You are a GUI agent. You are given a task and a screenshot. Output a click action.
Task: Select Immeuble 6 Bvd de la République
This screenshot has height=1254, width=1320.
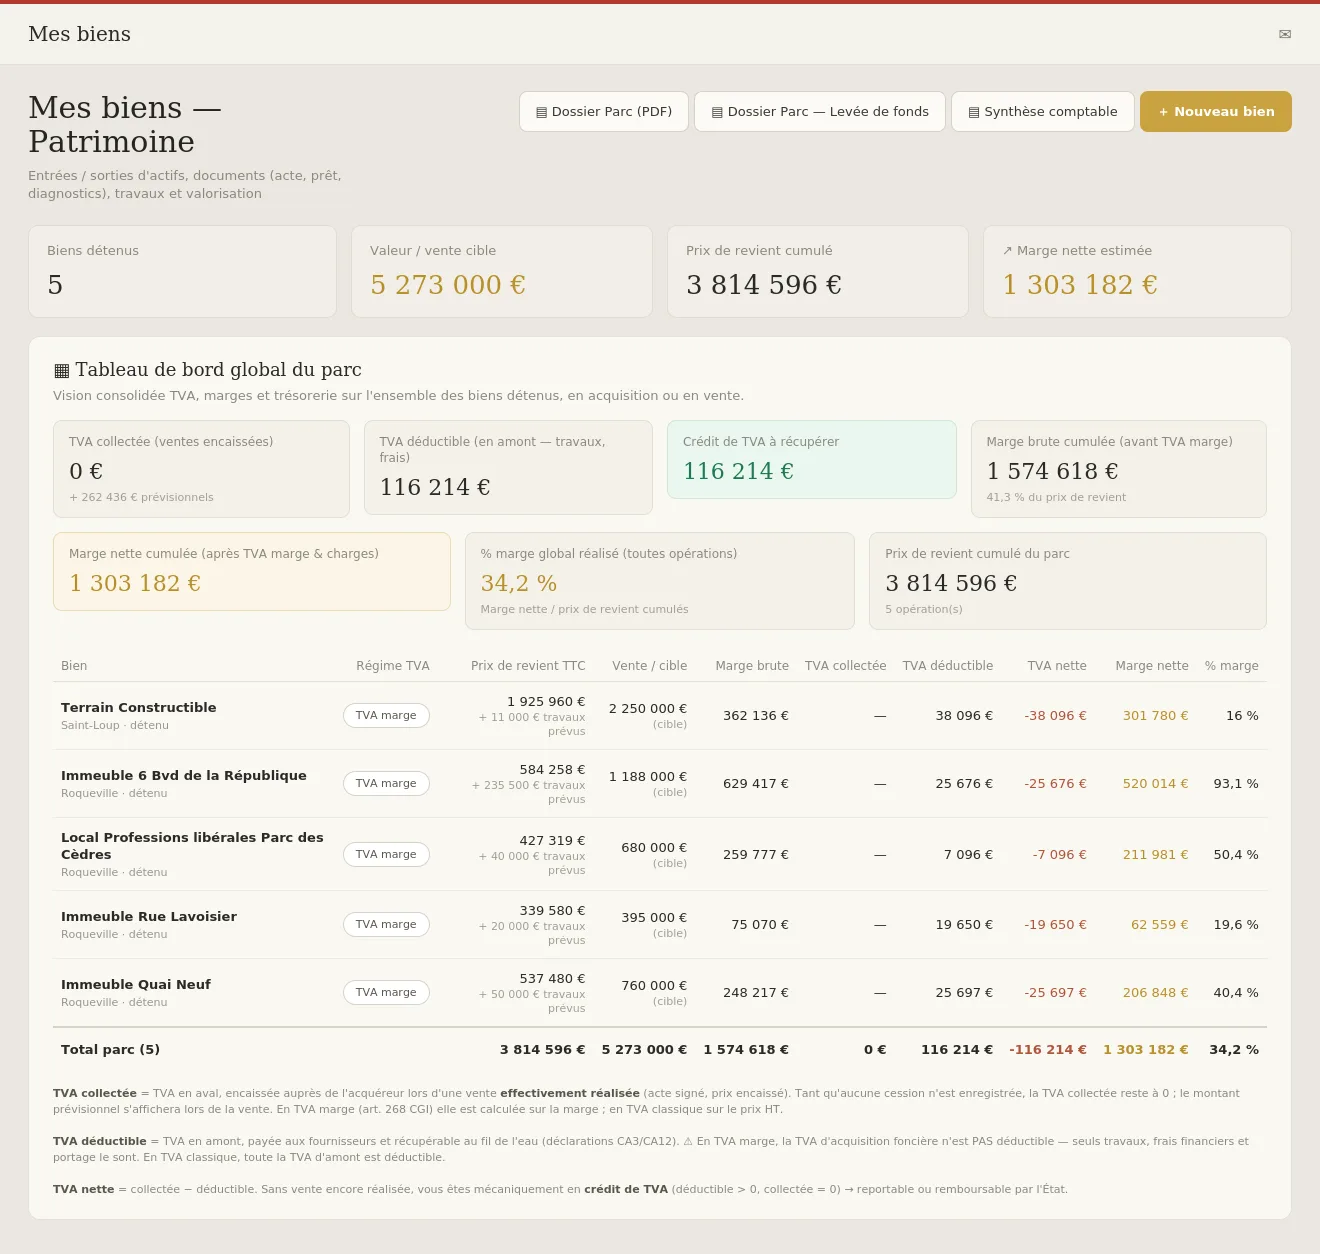[660, 784]
